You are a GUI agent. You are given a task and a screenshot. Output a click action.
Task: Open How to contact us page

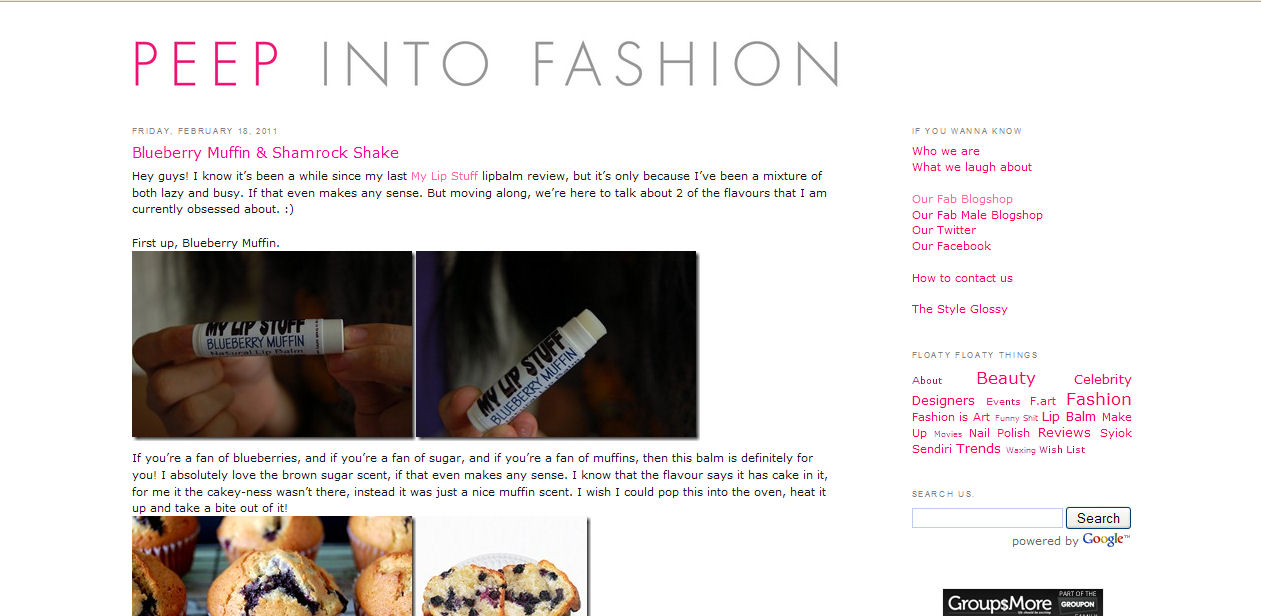(x=962, y=278)
